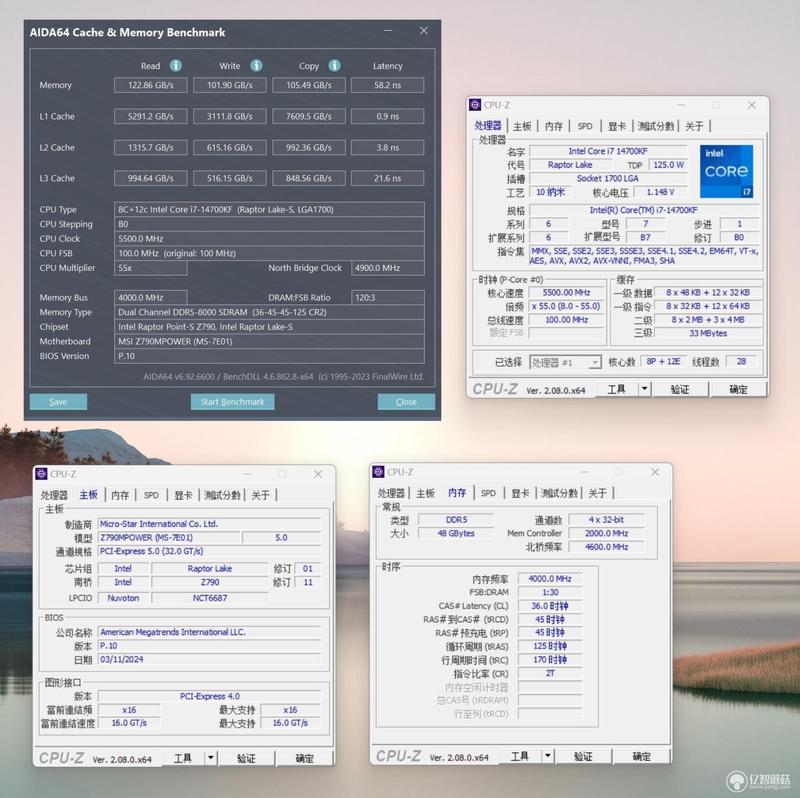Click the 验证 button in the memory window

583,756
